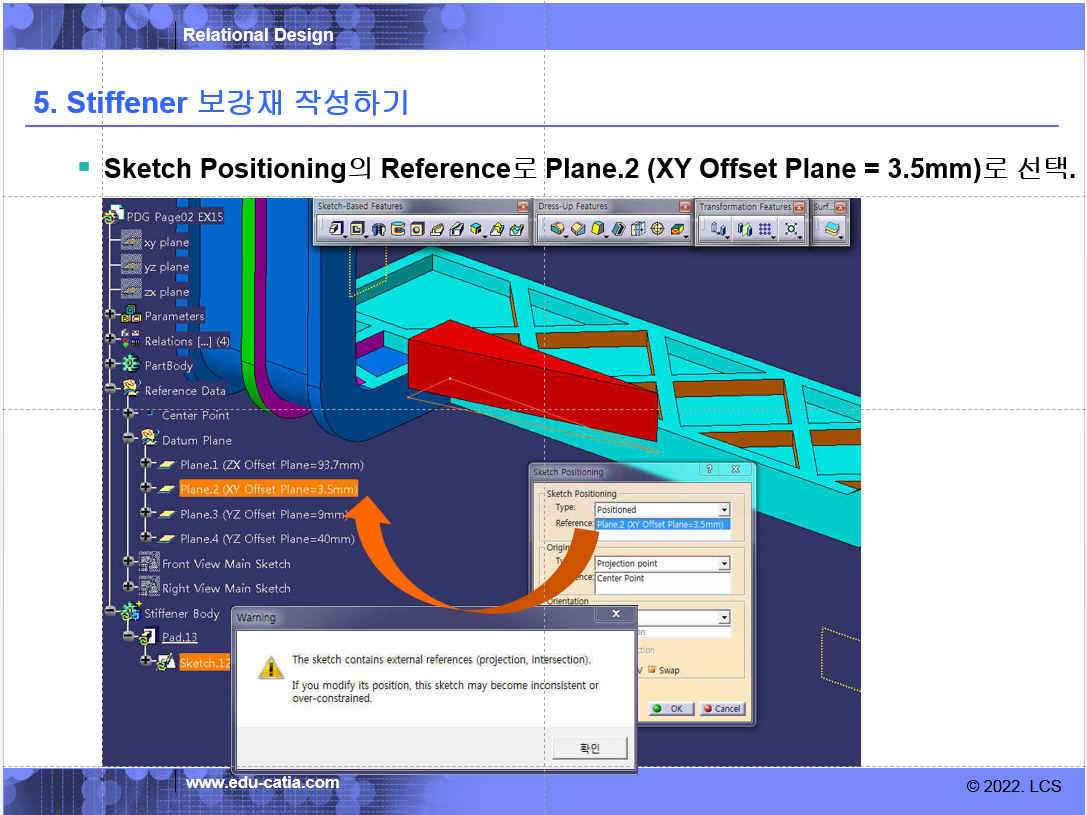Collapse the Datum Plane tree node
Screen dimensions: 1087x815
point(128,439)
